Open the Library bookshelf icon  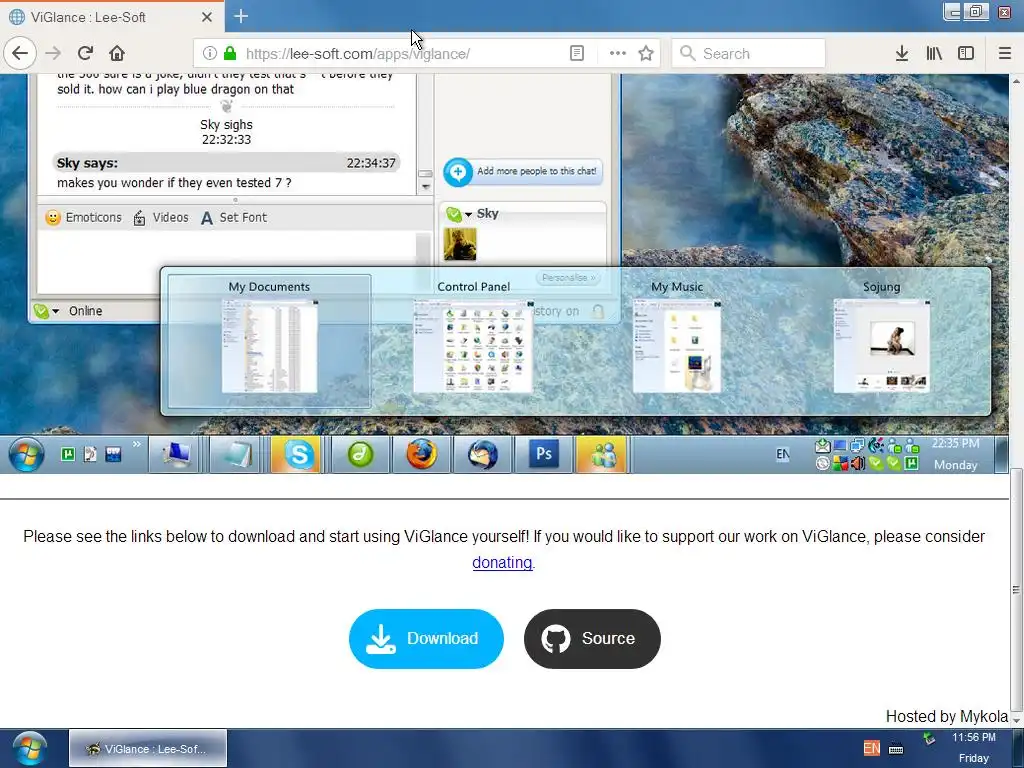pos(934,54)
